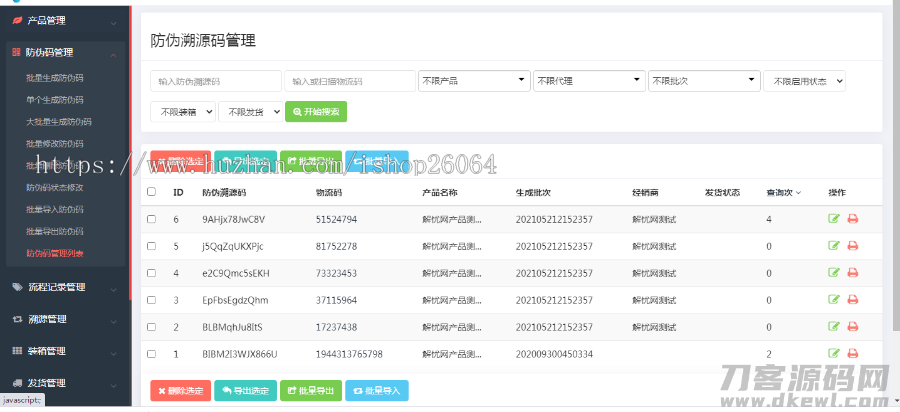Click the truck icon beside 发货管理
The image size is (900, 412).
17,382
